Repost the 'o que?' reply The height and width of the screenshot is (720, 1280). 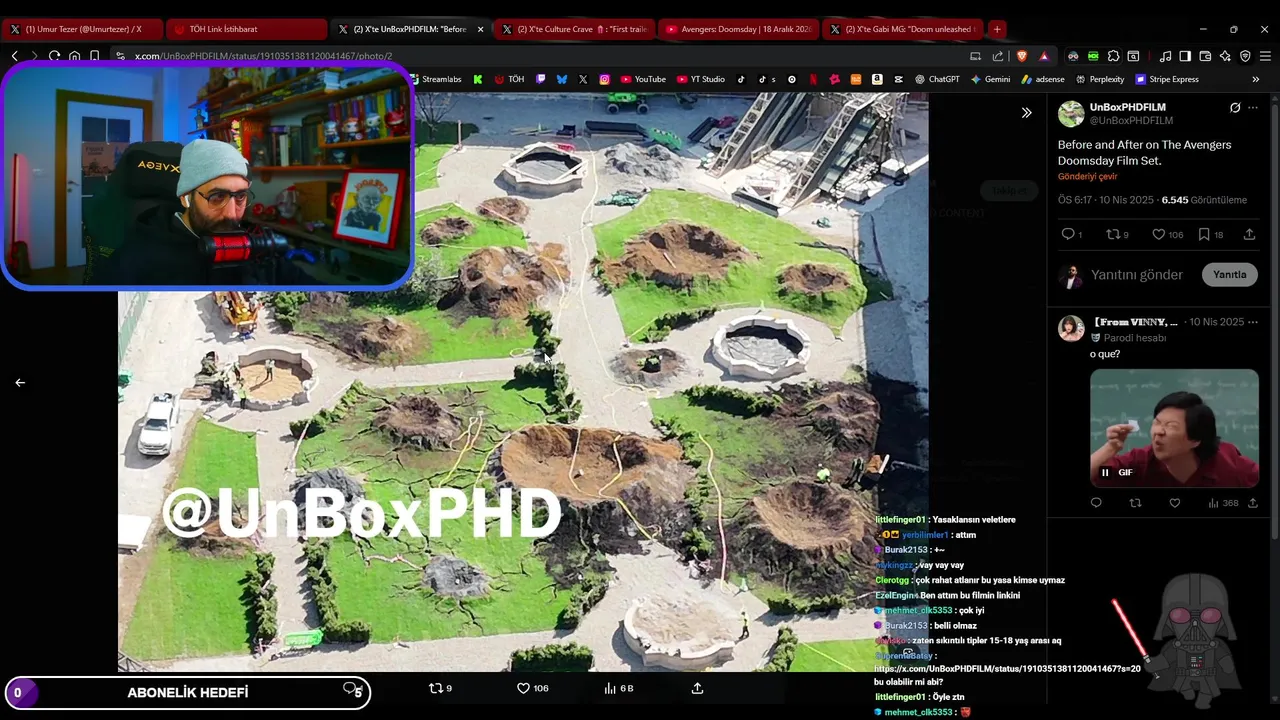tap(1135, 503)
